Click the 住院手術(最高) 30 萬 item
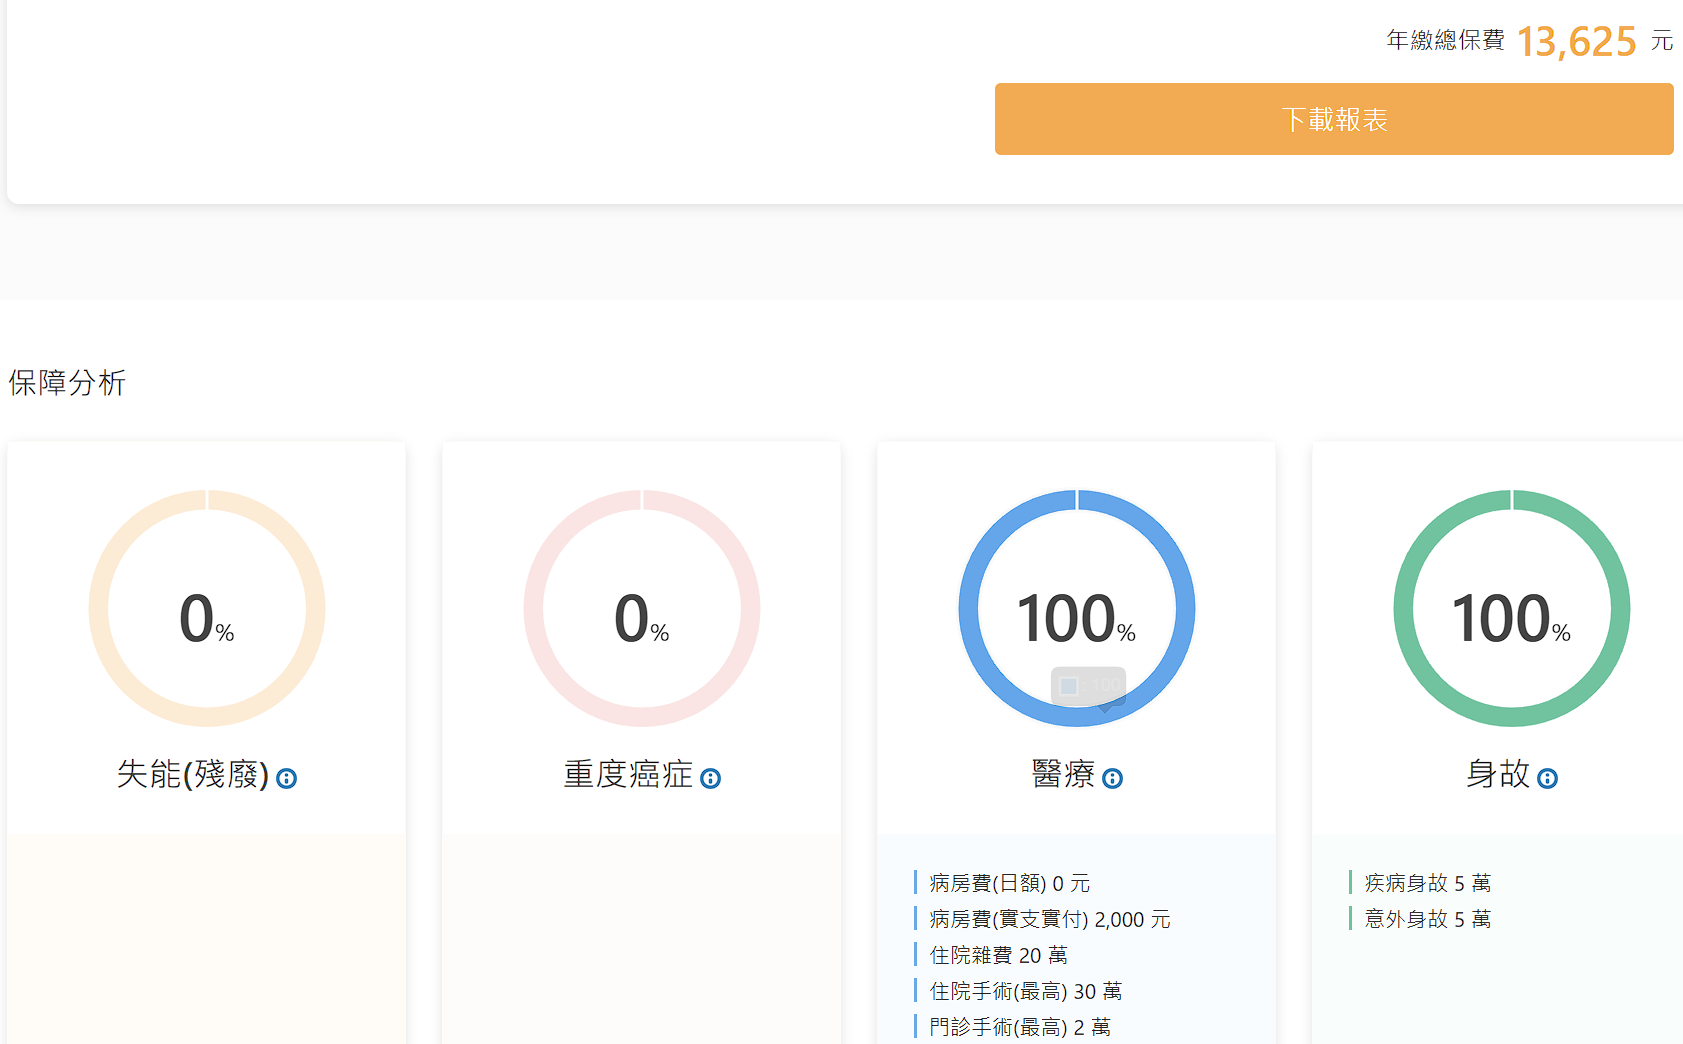Viewport: 1683px width, 1044px height. pos(1025,991)
